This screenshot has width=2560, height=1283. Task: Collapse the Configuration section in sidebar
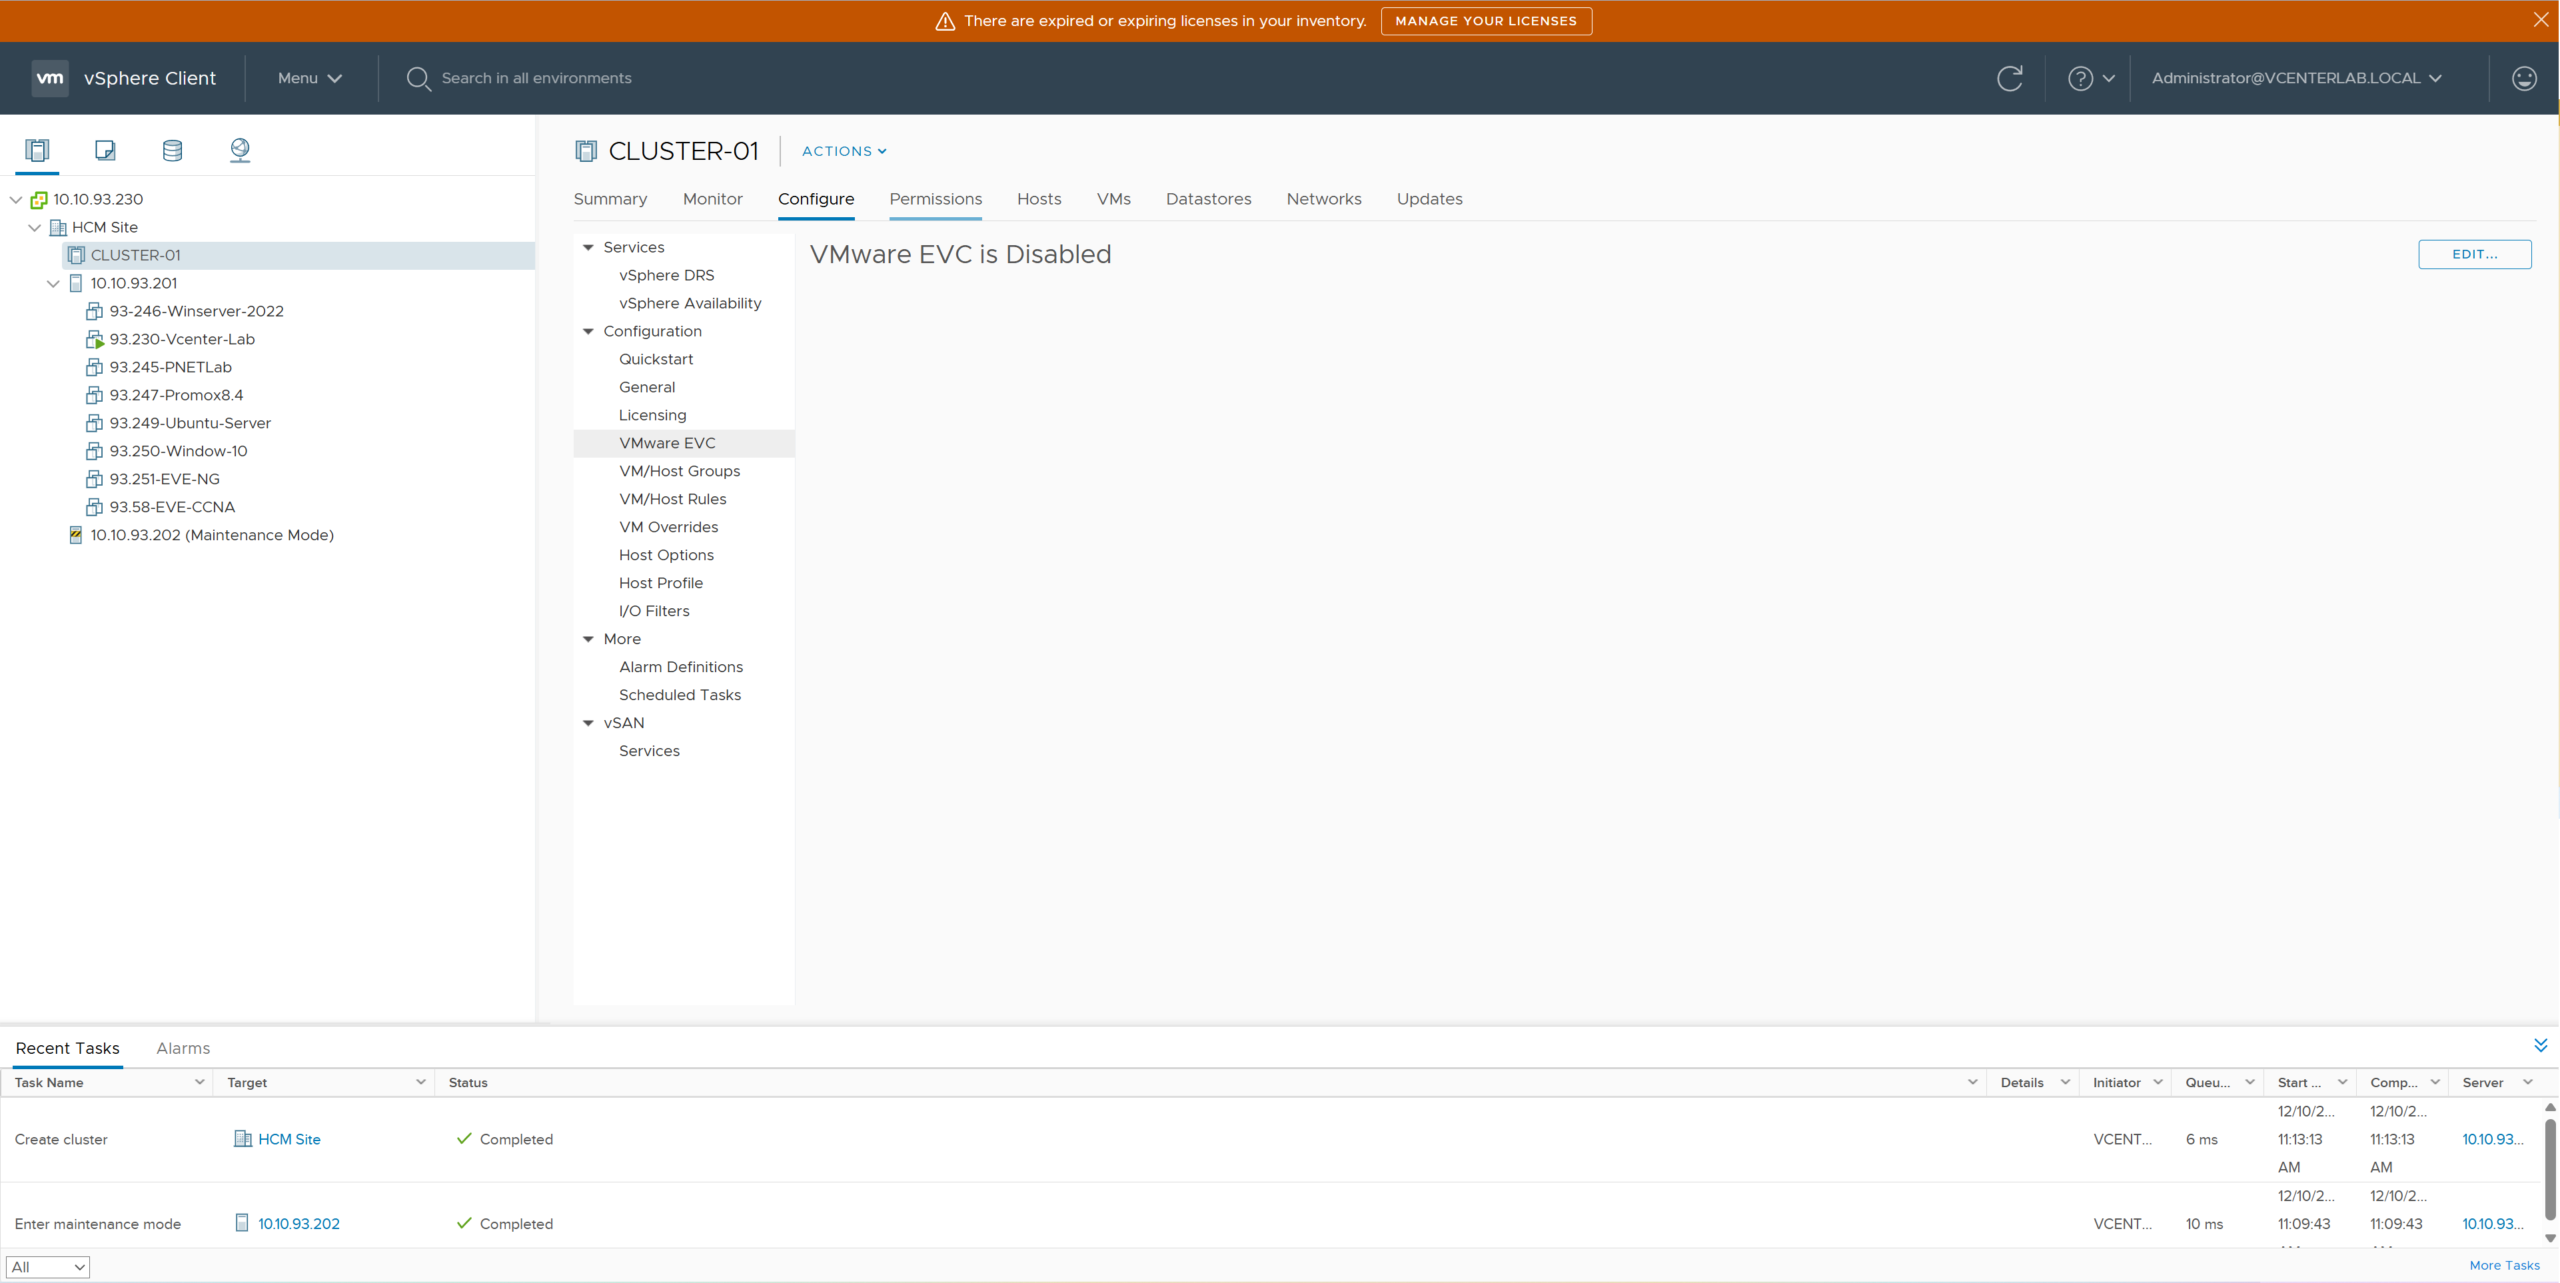[588, 331]
